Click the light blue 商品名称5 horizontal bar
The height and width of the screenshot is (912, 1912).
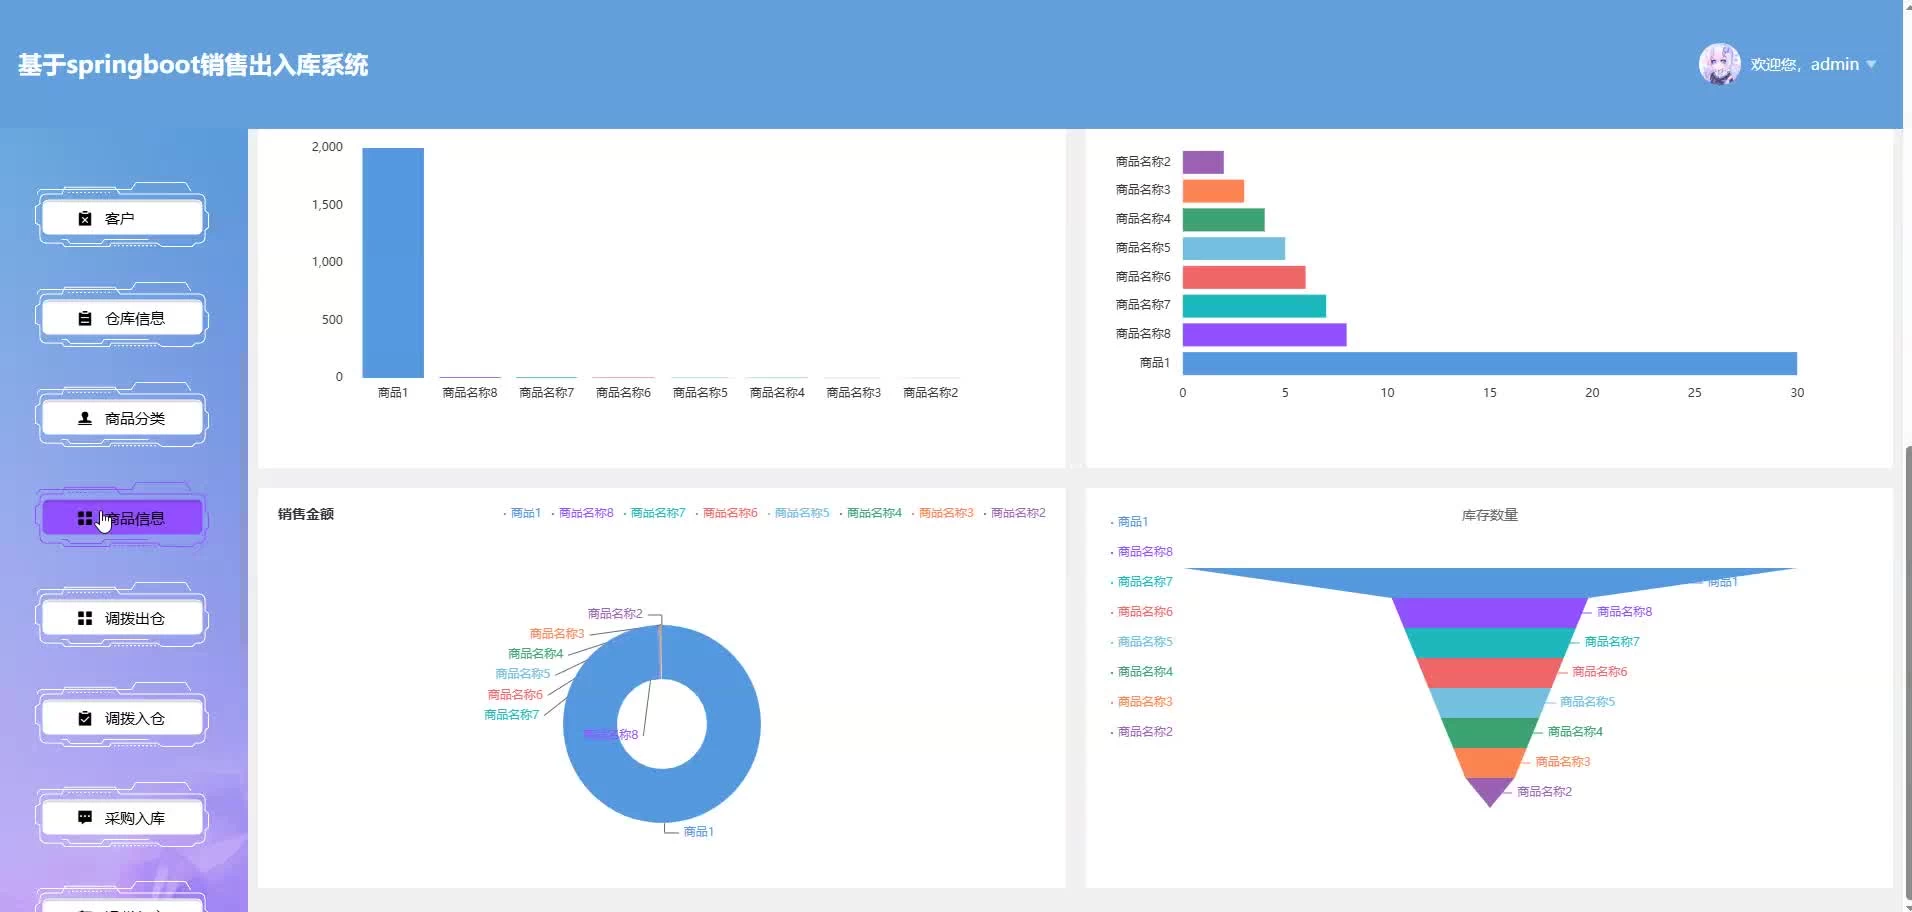point(1234,248)
